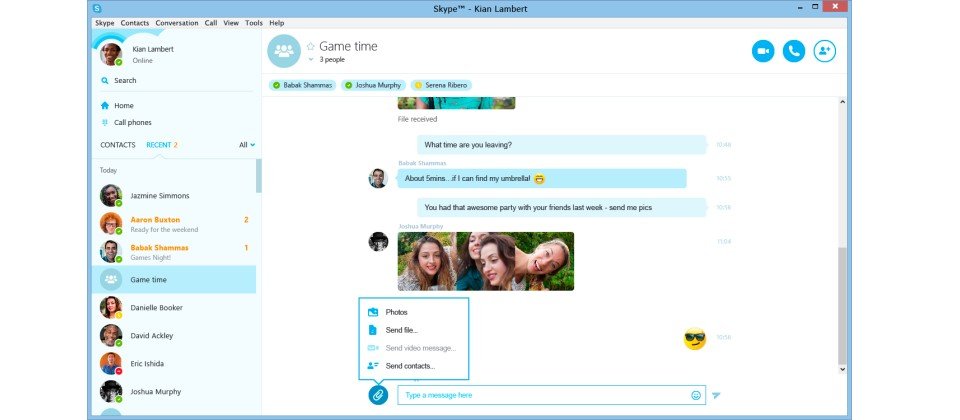Click the Joshua Murphy participant chip
This screenshot has height=420, width=960.
pyautogui.click(x=373, y=85)
